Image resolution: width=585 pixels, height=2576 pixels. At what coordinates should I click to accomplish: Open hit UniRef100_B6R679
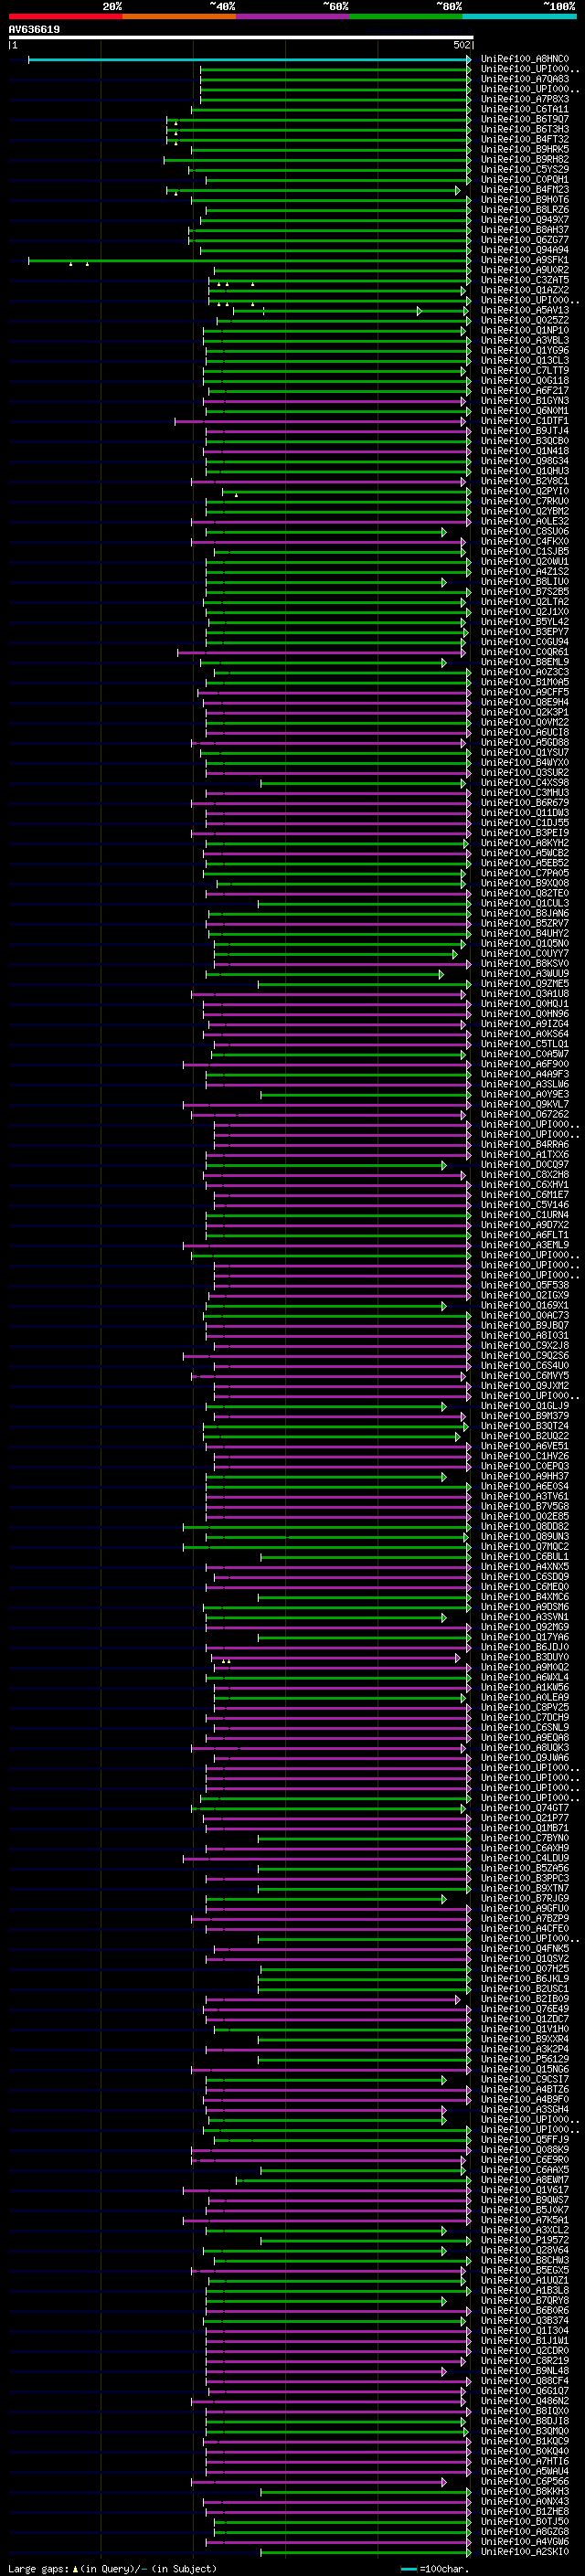pos(524,802)
